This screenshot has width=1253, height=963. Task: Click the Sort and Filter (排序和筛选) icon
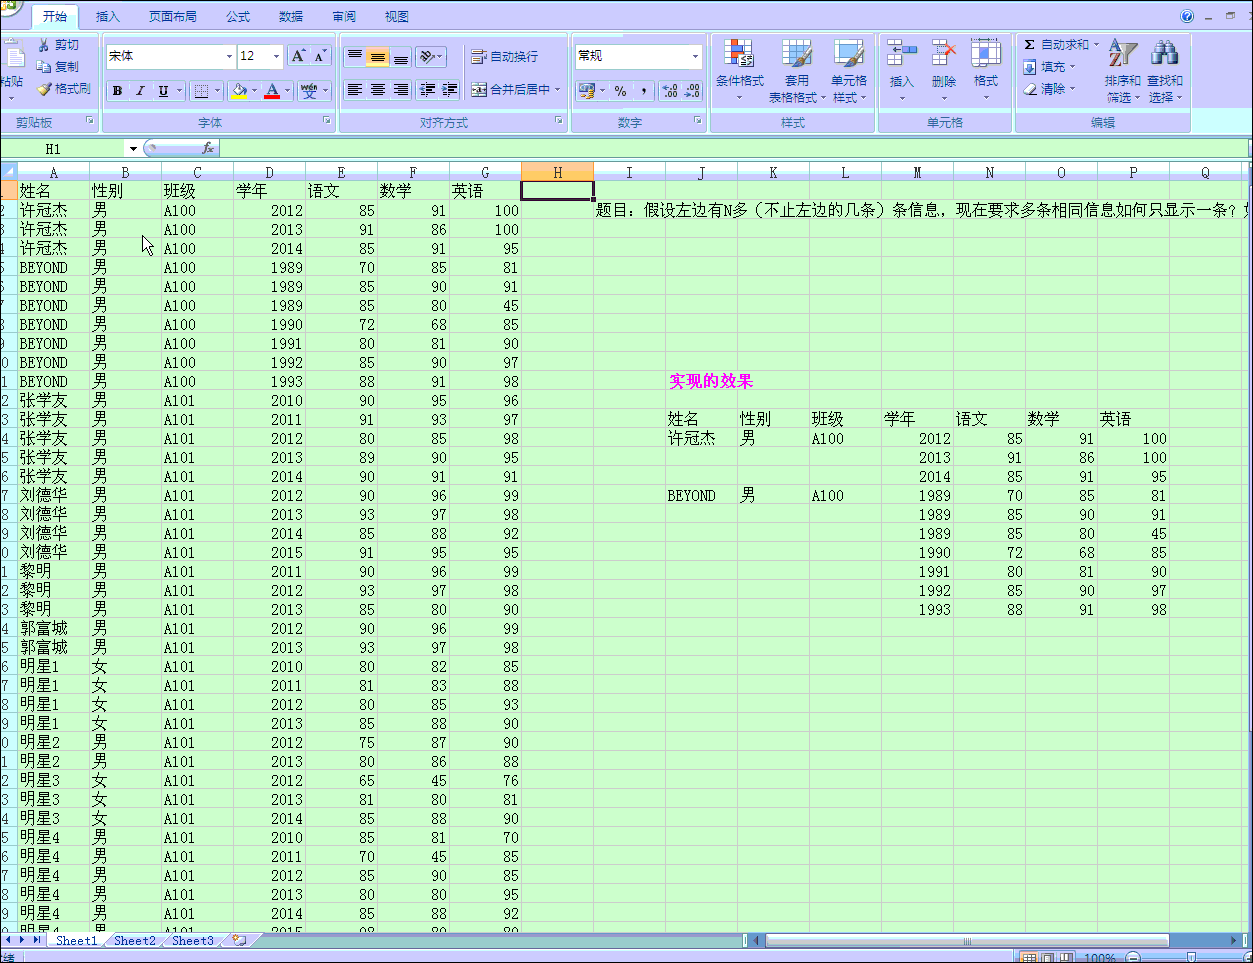pos(1122,54)
